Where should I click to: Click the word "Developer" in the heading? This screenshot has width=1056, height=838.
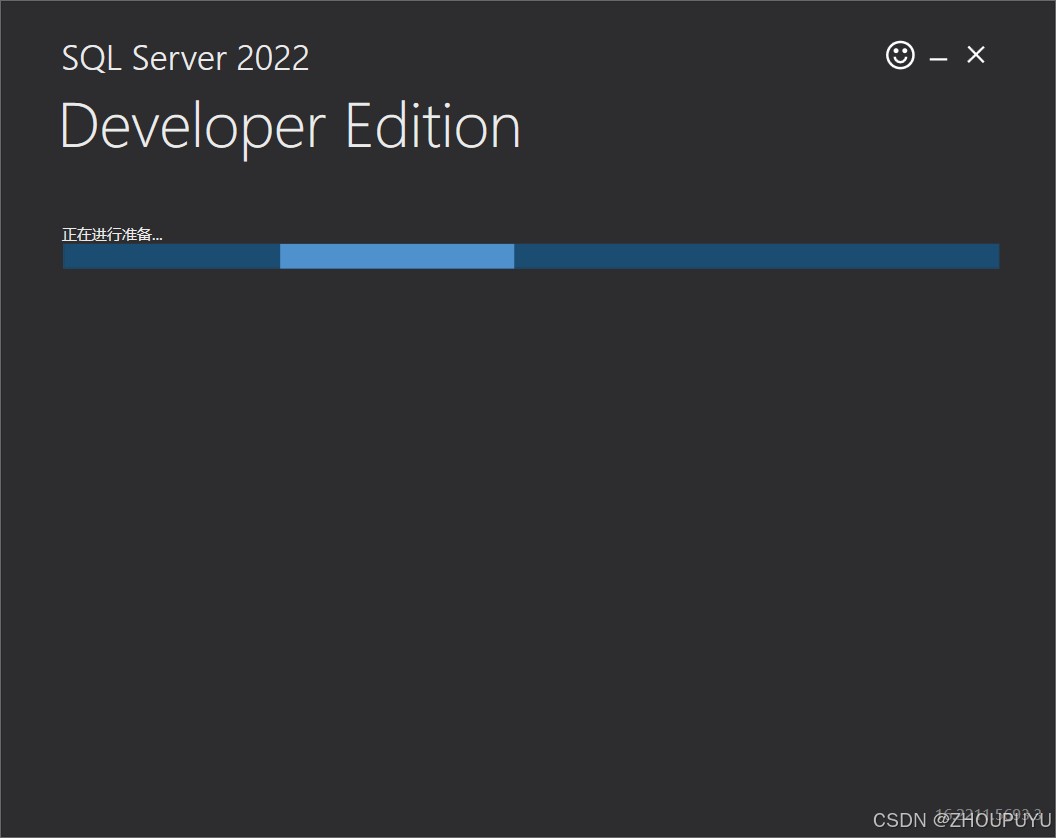click(193, 128)
